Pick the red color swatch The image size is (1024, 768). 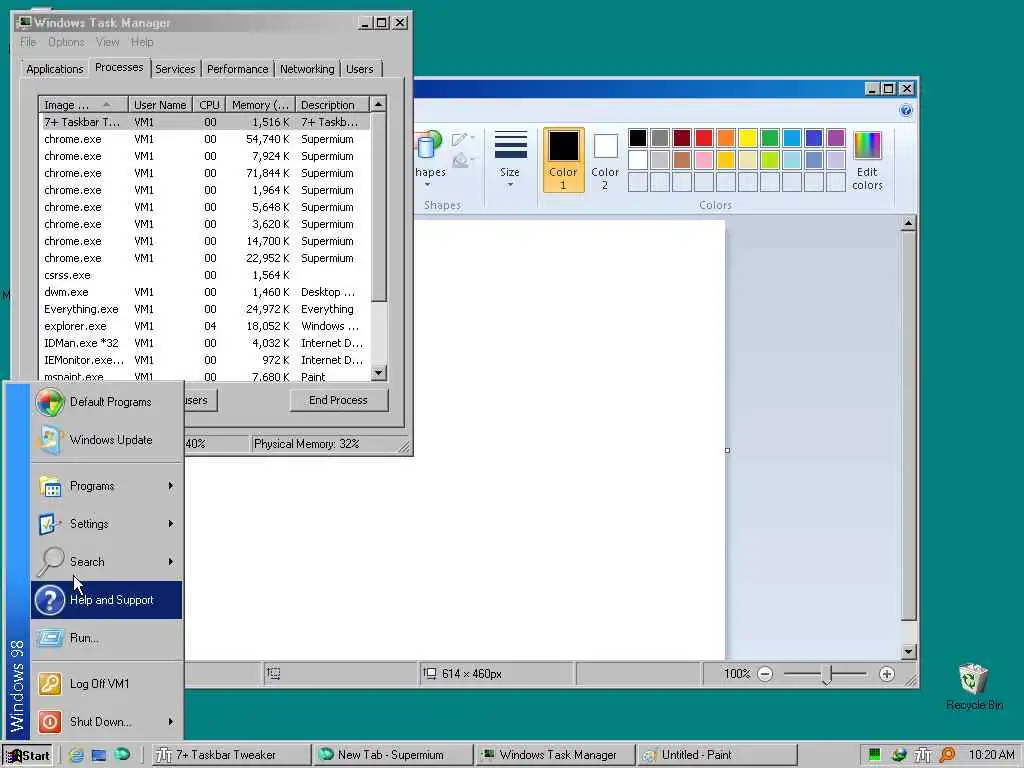[x=704, y=138]
